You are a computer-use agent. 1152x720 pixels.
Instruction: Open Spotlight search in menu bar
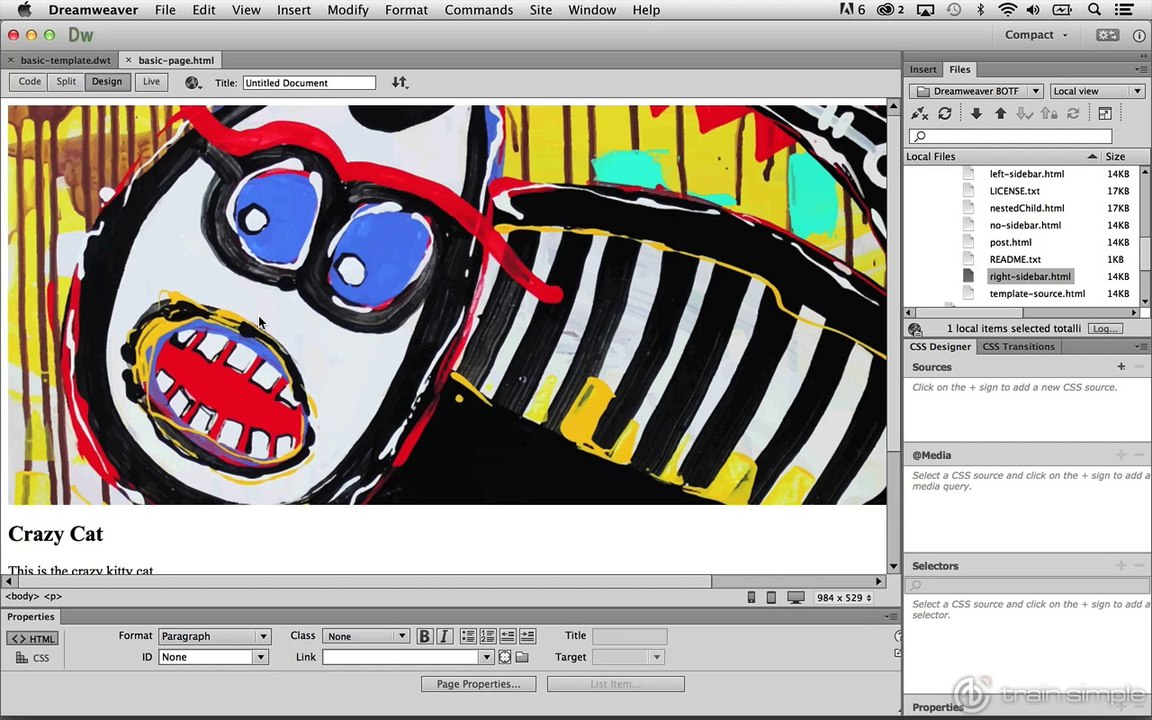point(1094,10)
